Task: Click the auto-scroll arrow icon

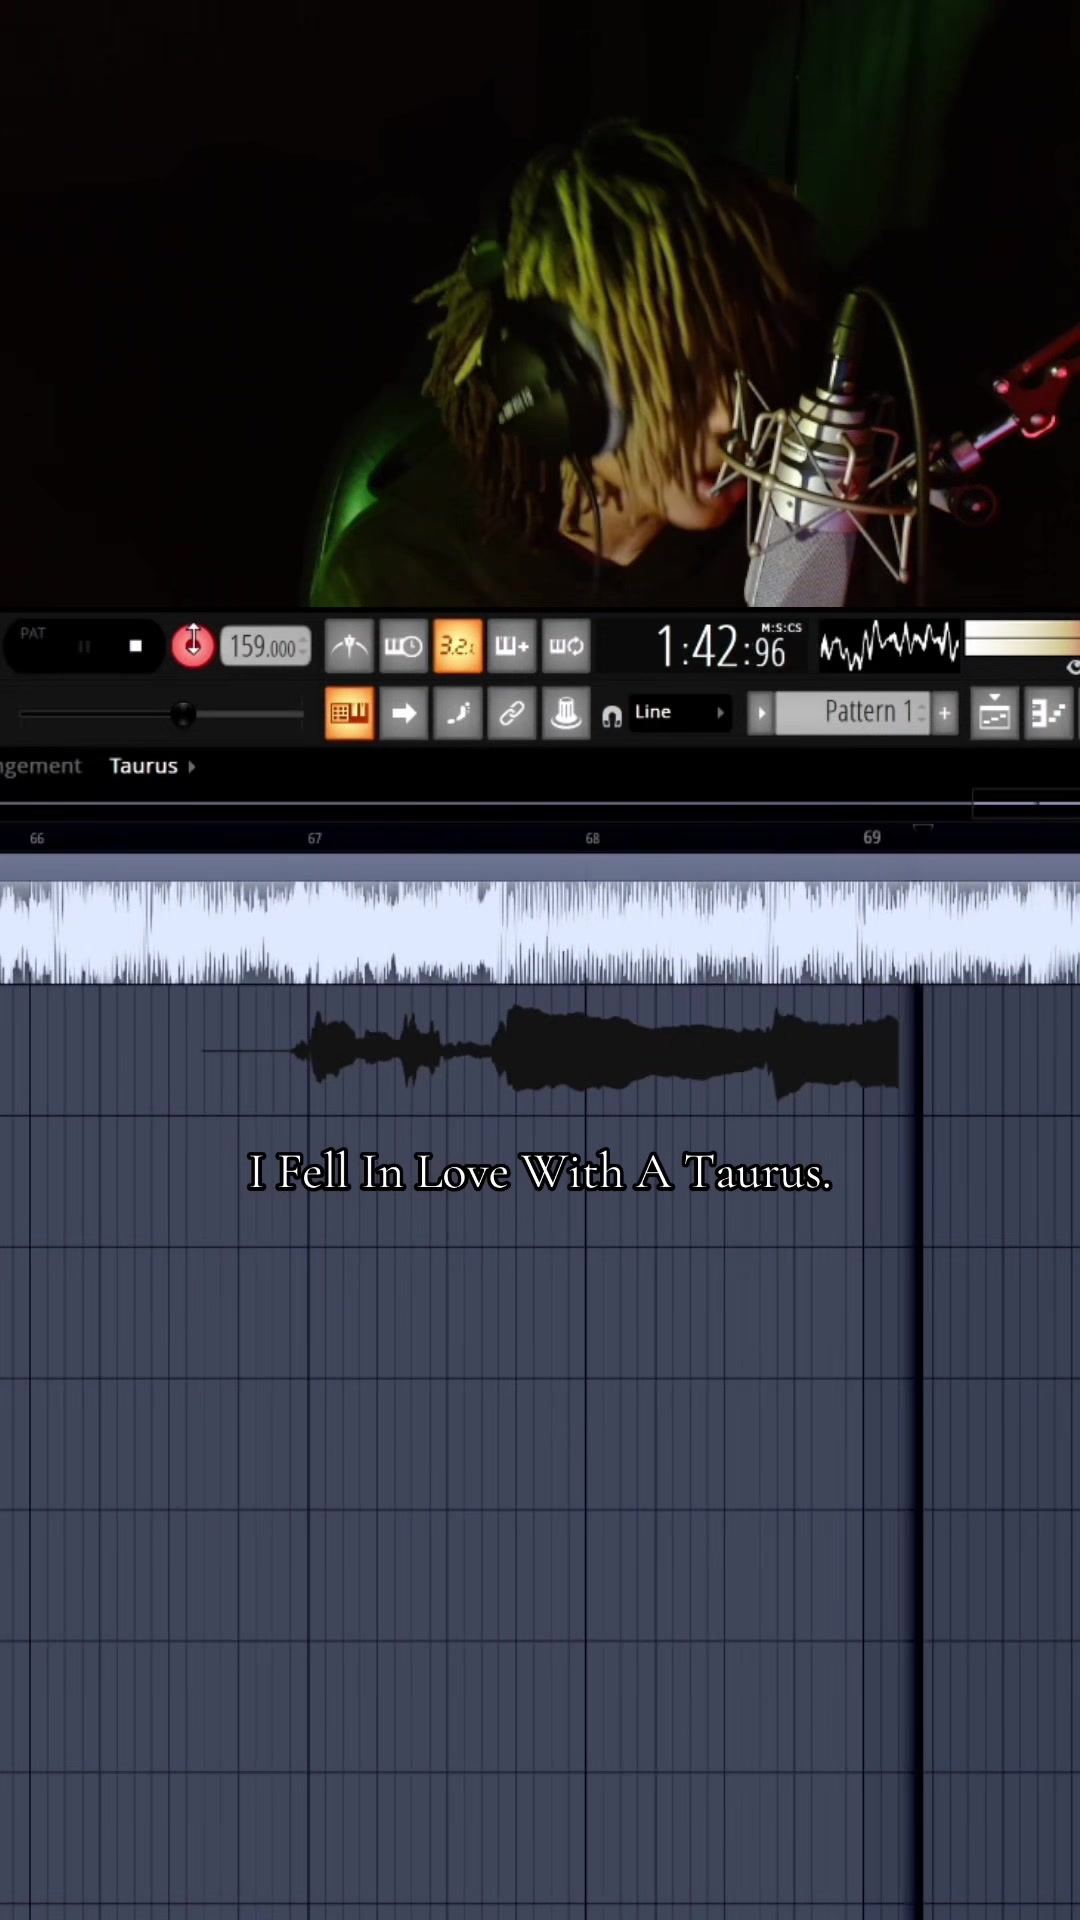Action: (403, 713)
